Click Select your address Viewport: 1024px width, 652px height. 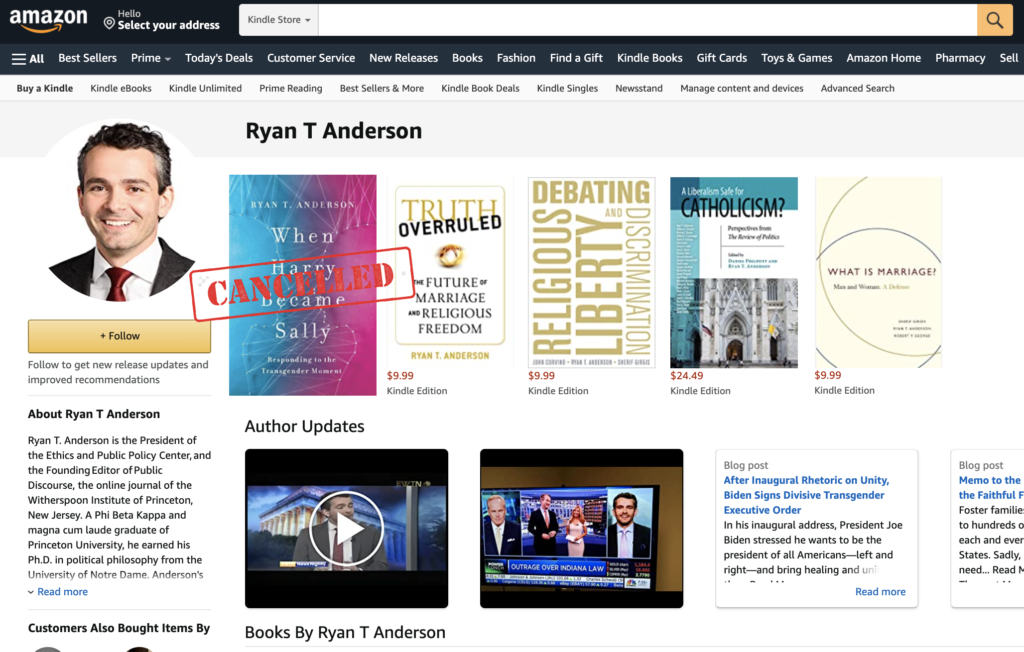tap(168, 25)
